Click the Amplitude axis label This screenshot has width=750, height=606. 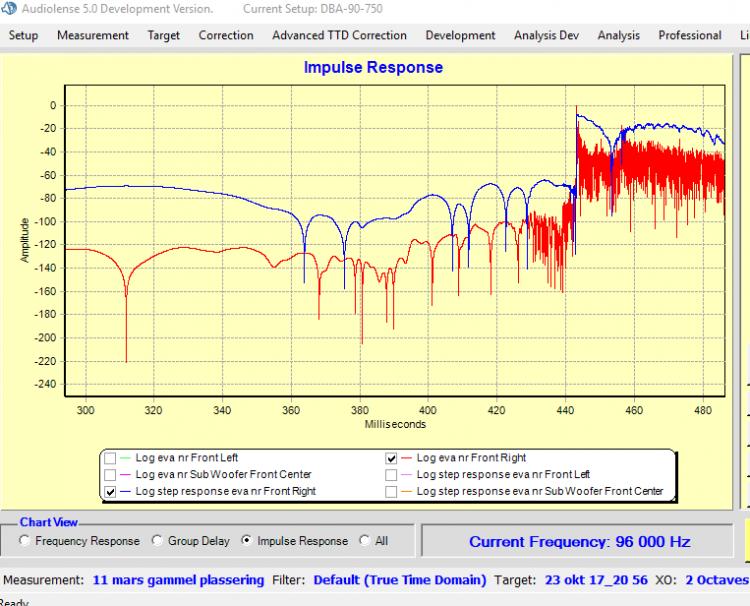tap(24, 241)
